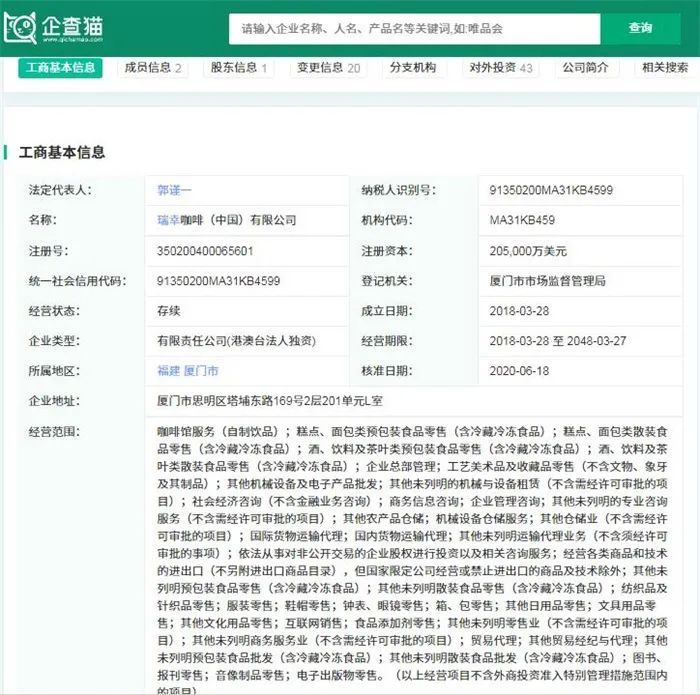This screenshot has height=695, width=700.
Task: Click the 企查猫 logo icon
Action: tap(20, 28)
